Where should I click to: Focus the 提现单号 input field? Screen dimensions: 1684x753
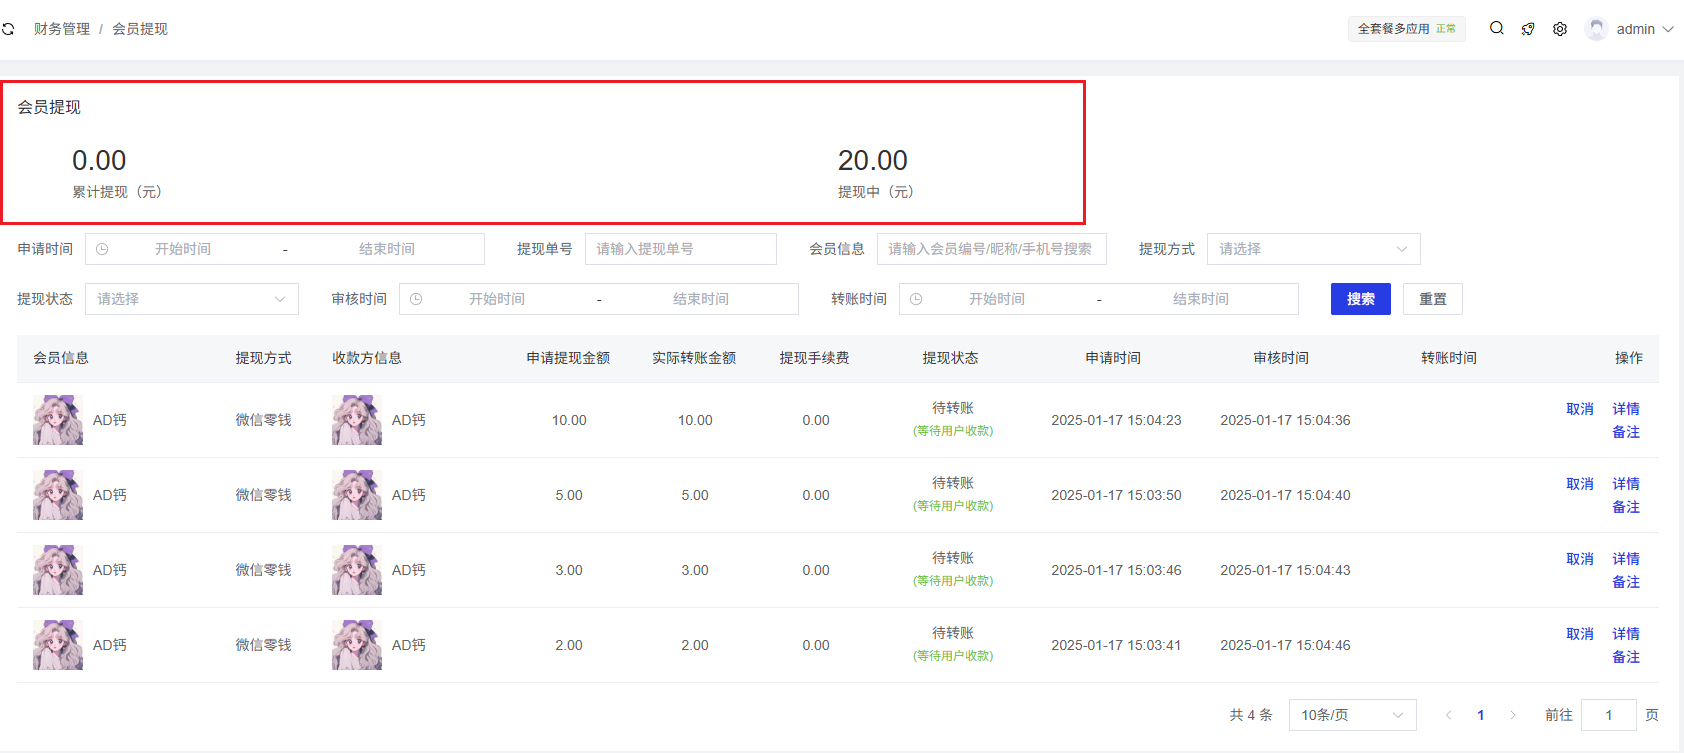[680, 249]
